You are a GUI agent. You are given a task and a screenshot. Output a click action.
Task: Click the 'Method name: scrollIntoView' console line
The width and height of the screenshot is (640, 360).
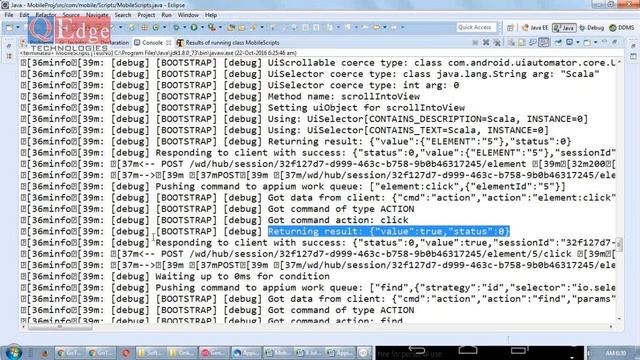click(344, 97)
